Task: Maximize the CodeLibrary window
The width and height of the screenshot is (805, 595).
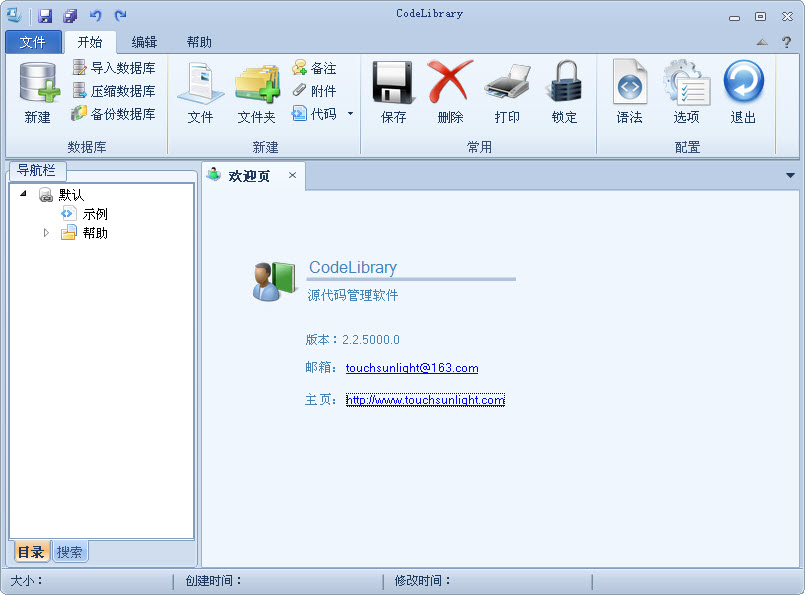Action: pyautogui.click(x=760, y=17)
